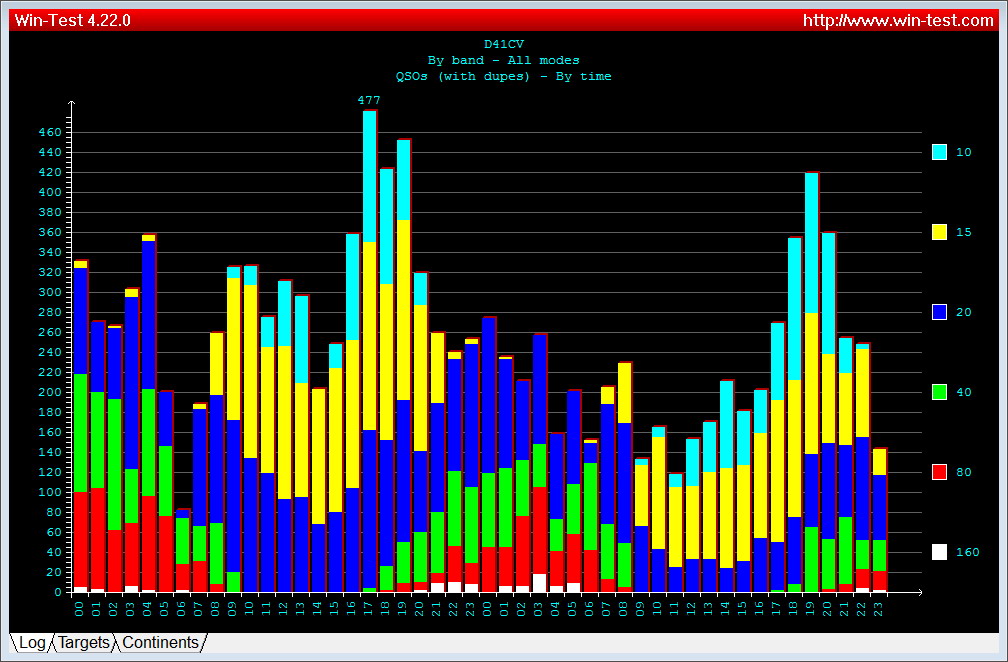Open the Targets tab

pyautogui.click(x=83, y=643)
